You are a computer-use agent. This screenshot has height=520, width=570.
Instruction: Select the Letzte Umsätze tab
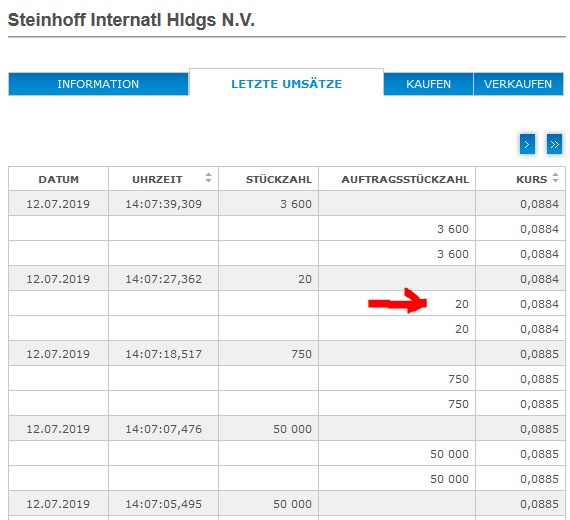click(286, 84)
